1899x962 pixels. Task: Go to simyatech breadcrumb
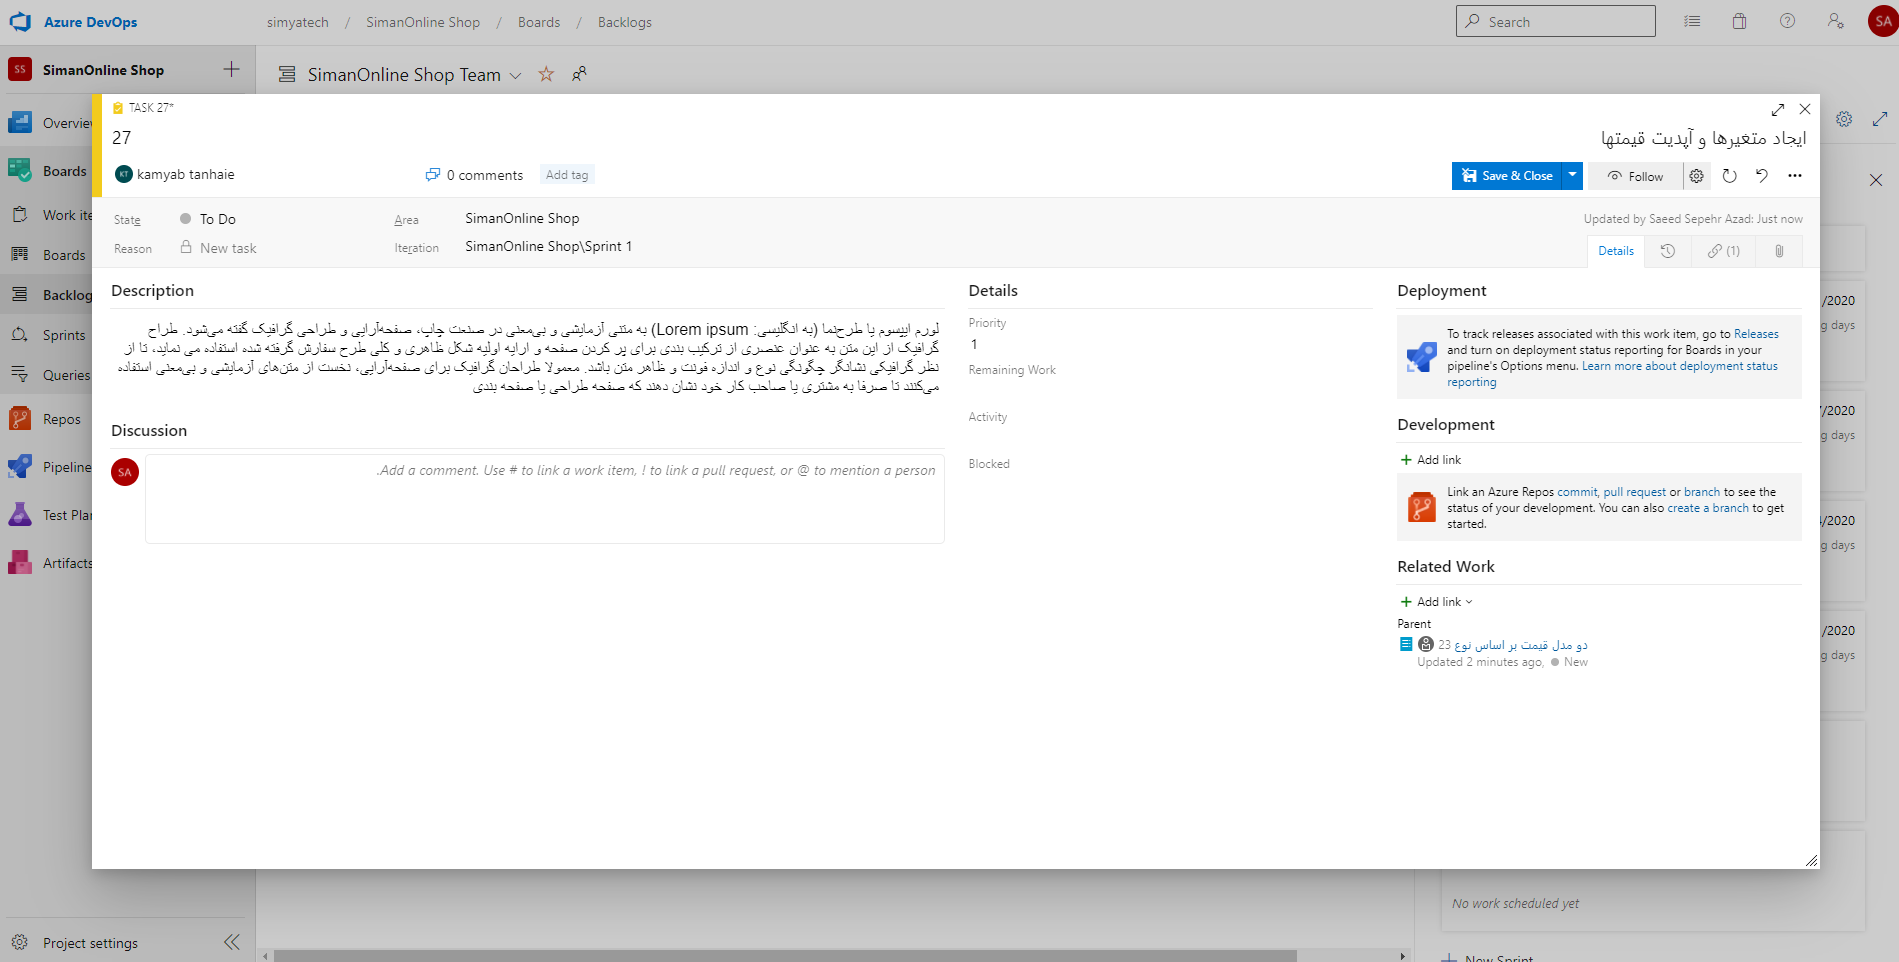[297, 22]
